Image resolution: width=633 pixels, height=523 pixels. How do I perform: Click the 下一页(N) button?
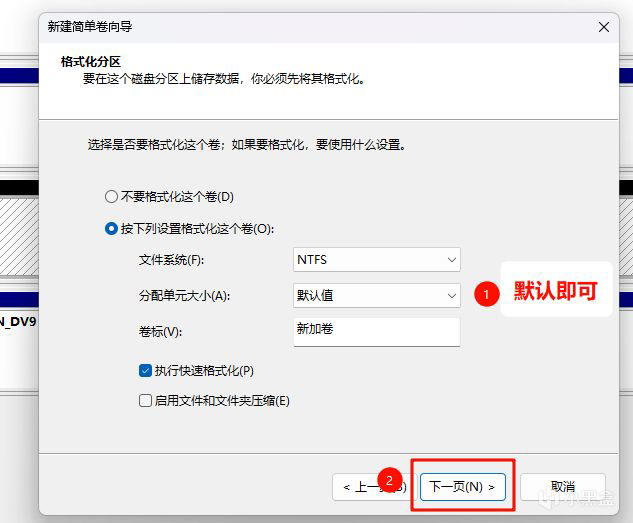click(463, 487)
